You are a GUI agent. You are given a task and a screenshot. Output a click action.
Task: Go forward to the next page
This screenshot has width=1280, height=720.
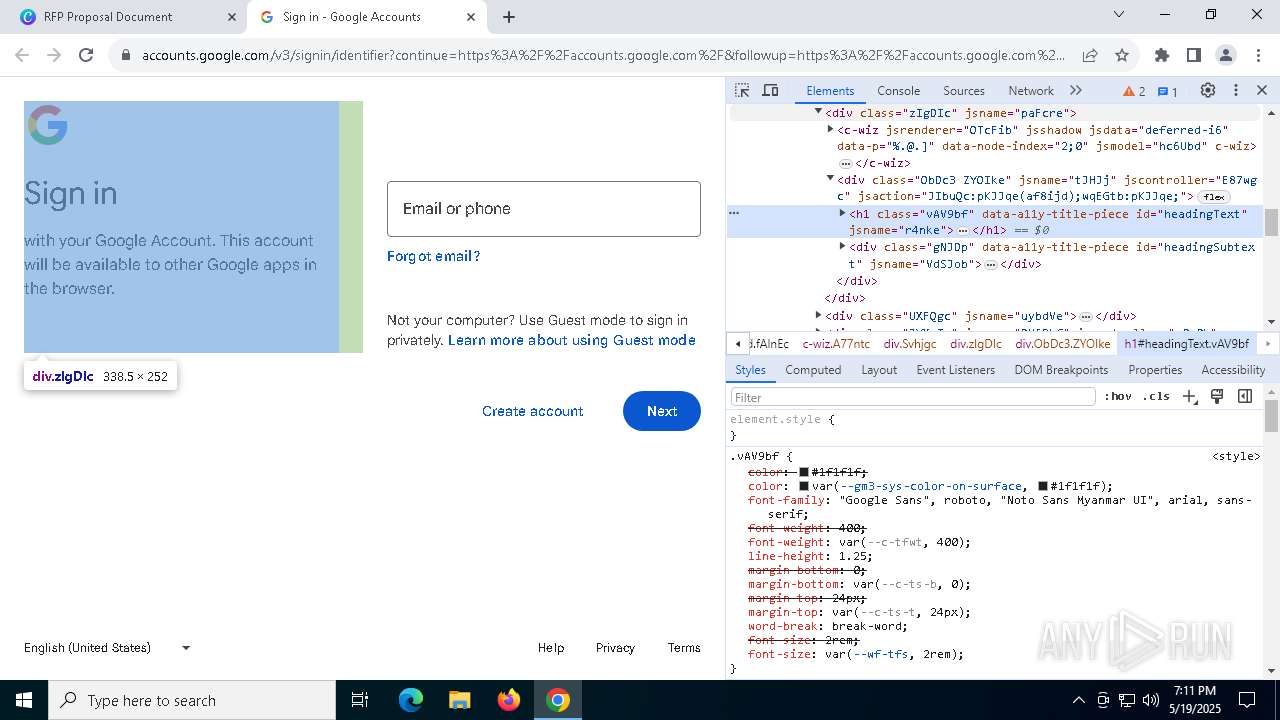pyautogui.click(x=54, y=55)
